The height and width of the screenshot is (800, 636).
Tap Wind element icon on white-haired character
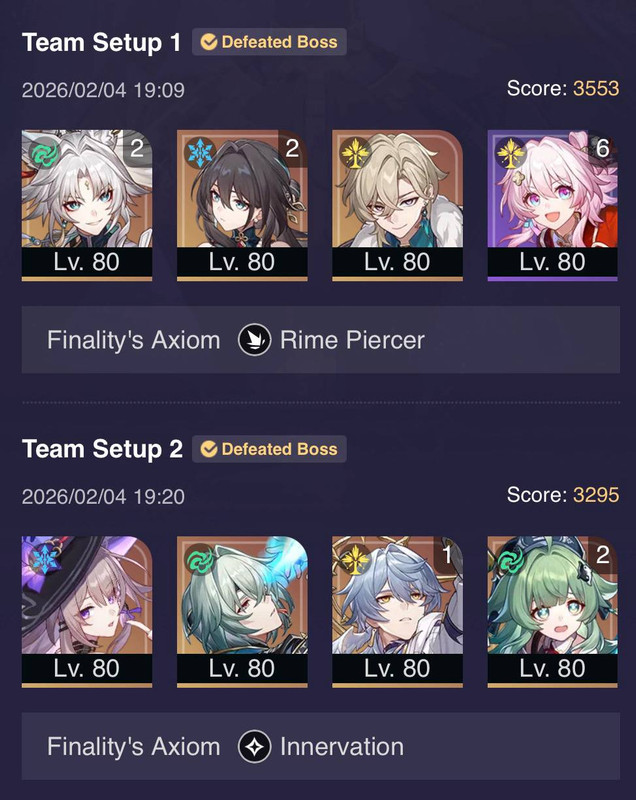(x=44, y=153)
